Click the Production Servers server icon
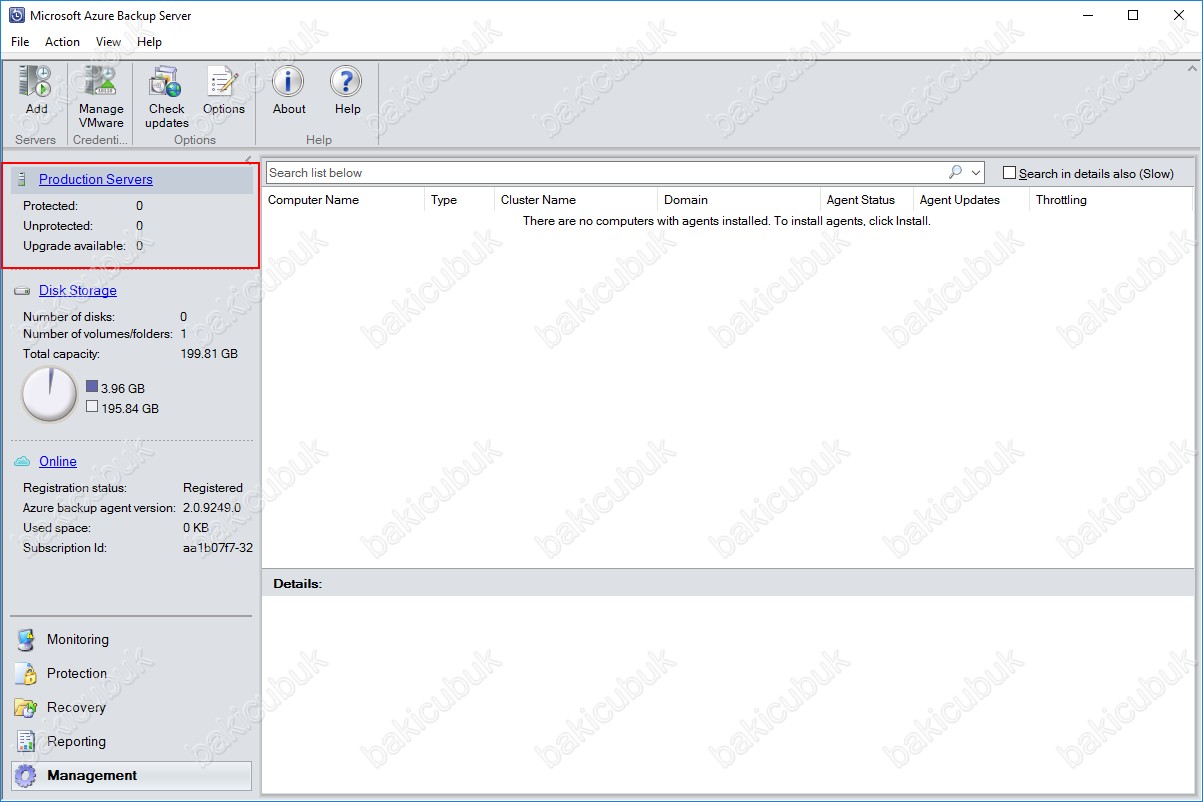The height and width of the screenshot is (802, 1203). tap(22, 180)
